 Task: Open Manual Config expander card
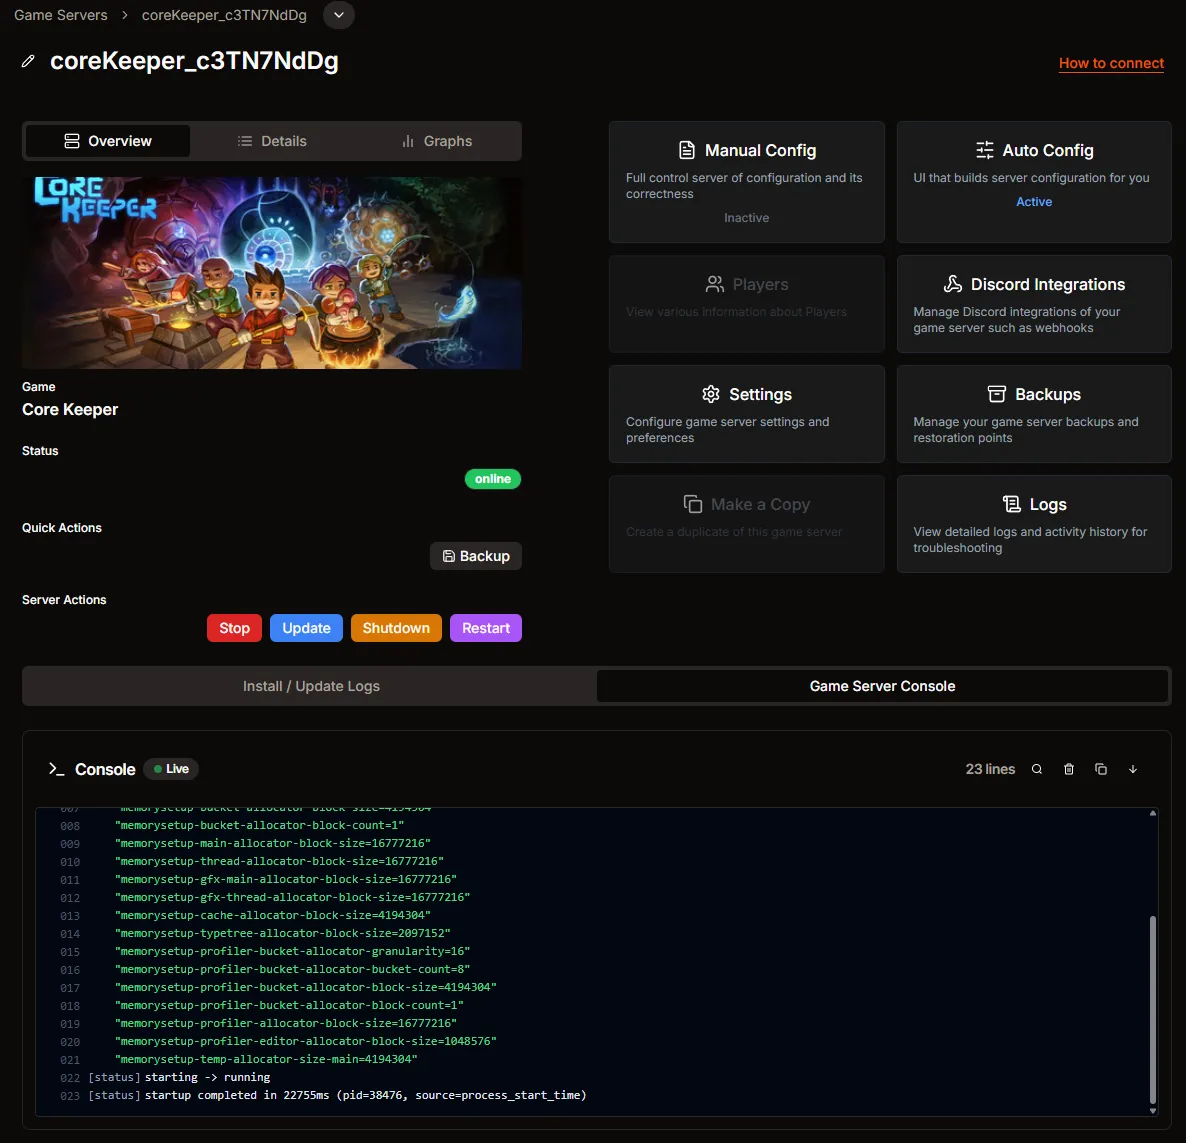pos(746,182)
